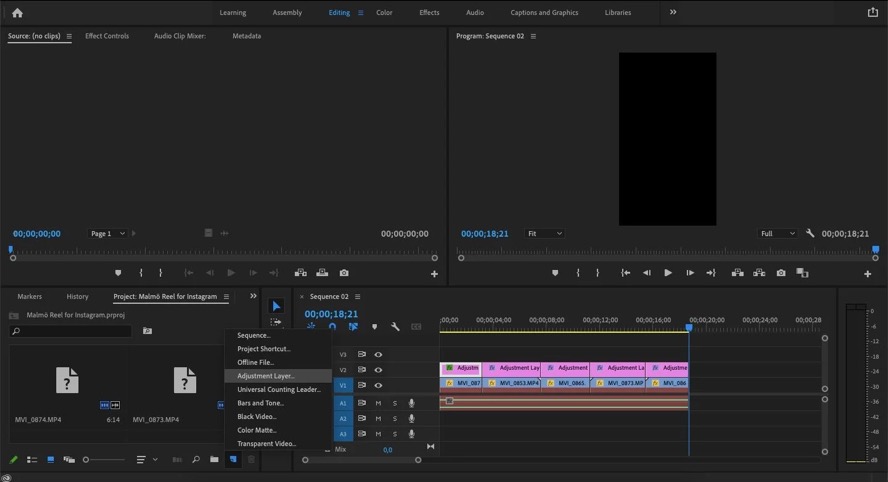Expand the workspace overflow chevrons

point(673,12)
